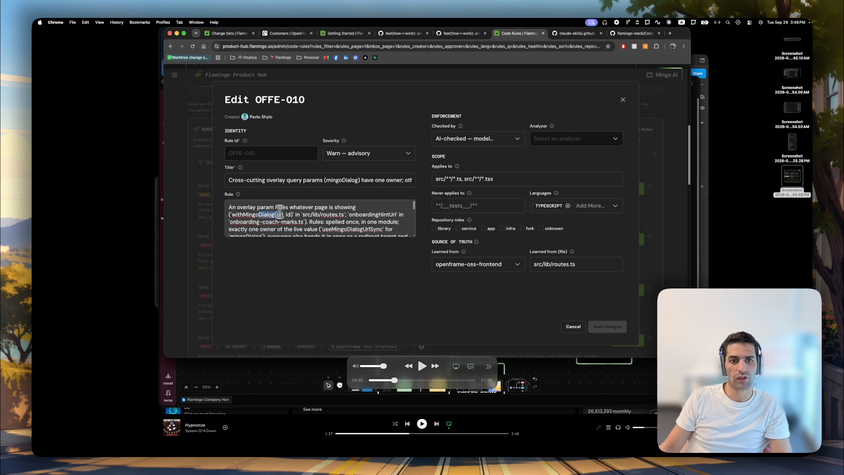The image size is (844, 475).
Task: Click the Cancel button
Action: coord(573,326)
